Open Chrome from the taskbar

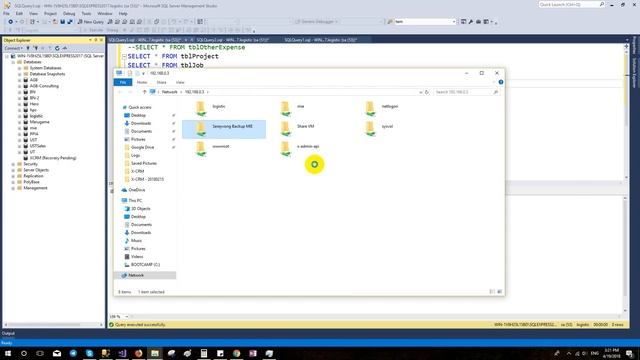pos(236,353)
